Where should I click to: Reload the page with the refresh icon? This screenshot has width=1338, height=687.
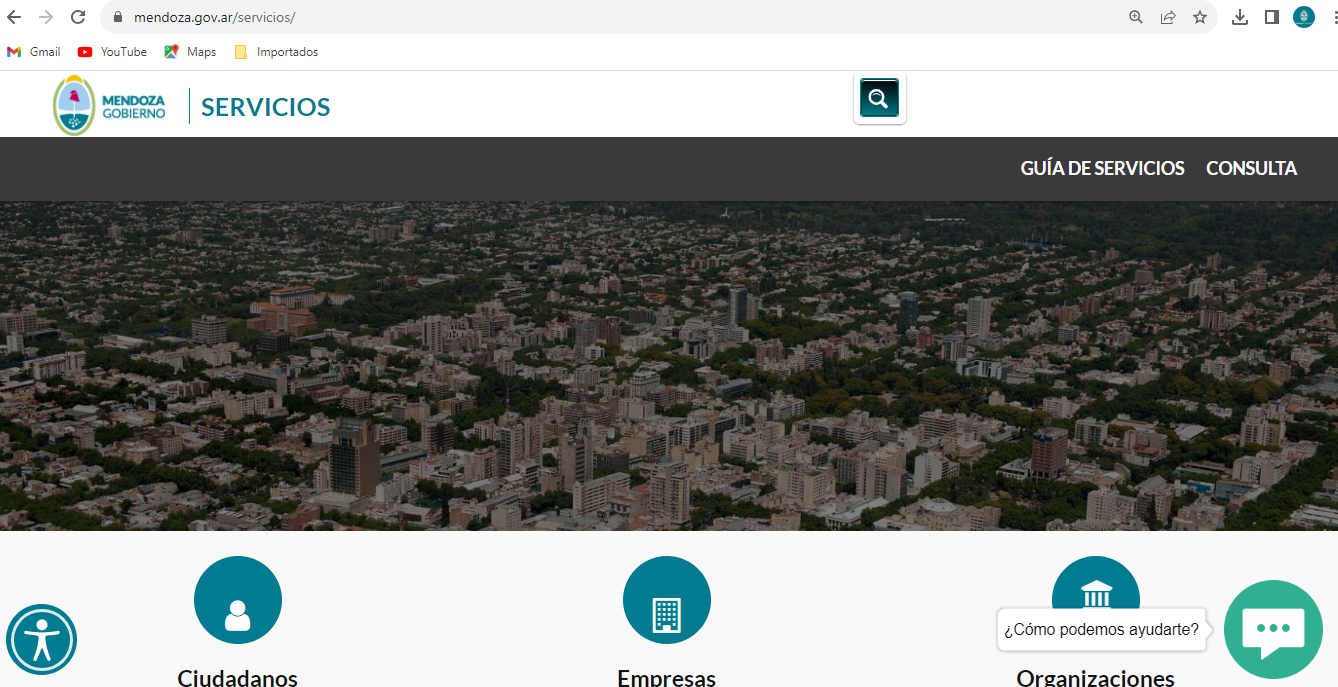coord(78,17)
